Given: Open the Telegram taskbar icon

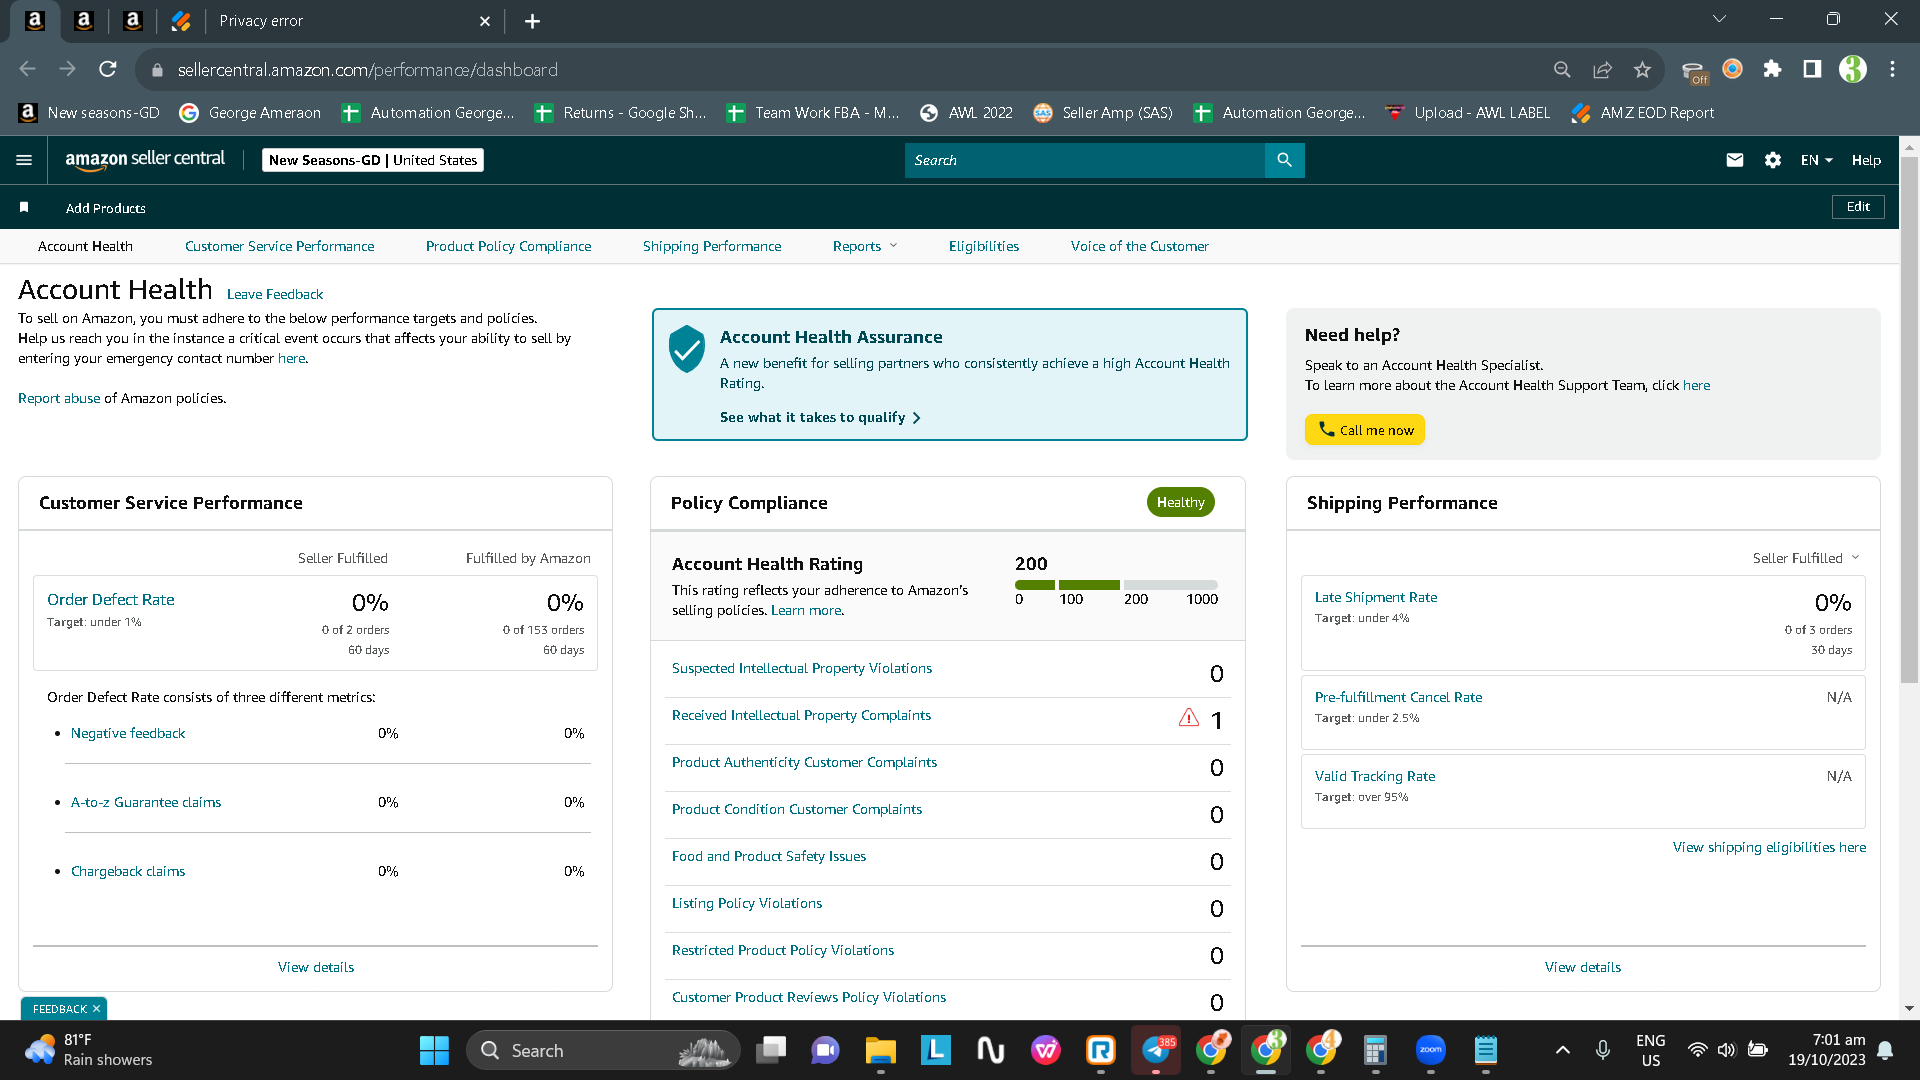Looking at the screenshot, I should [x=1156, y=1050].
